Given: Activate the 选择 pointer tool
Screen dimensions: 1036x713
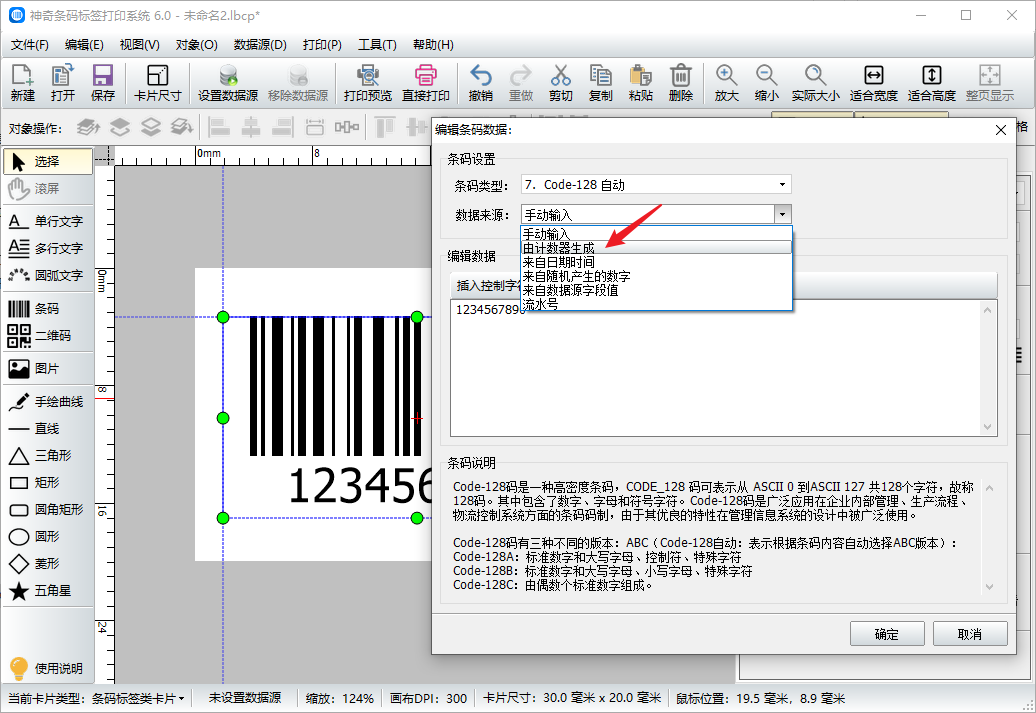Looking at the screenshot, I should point(48,161).
